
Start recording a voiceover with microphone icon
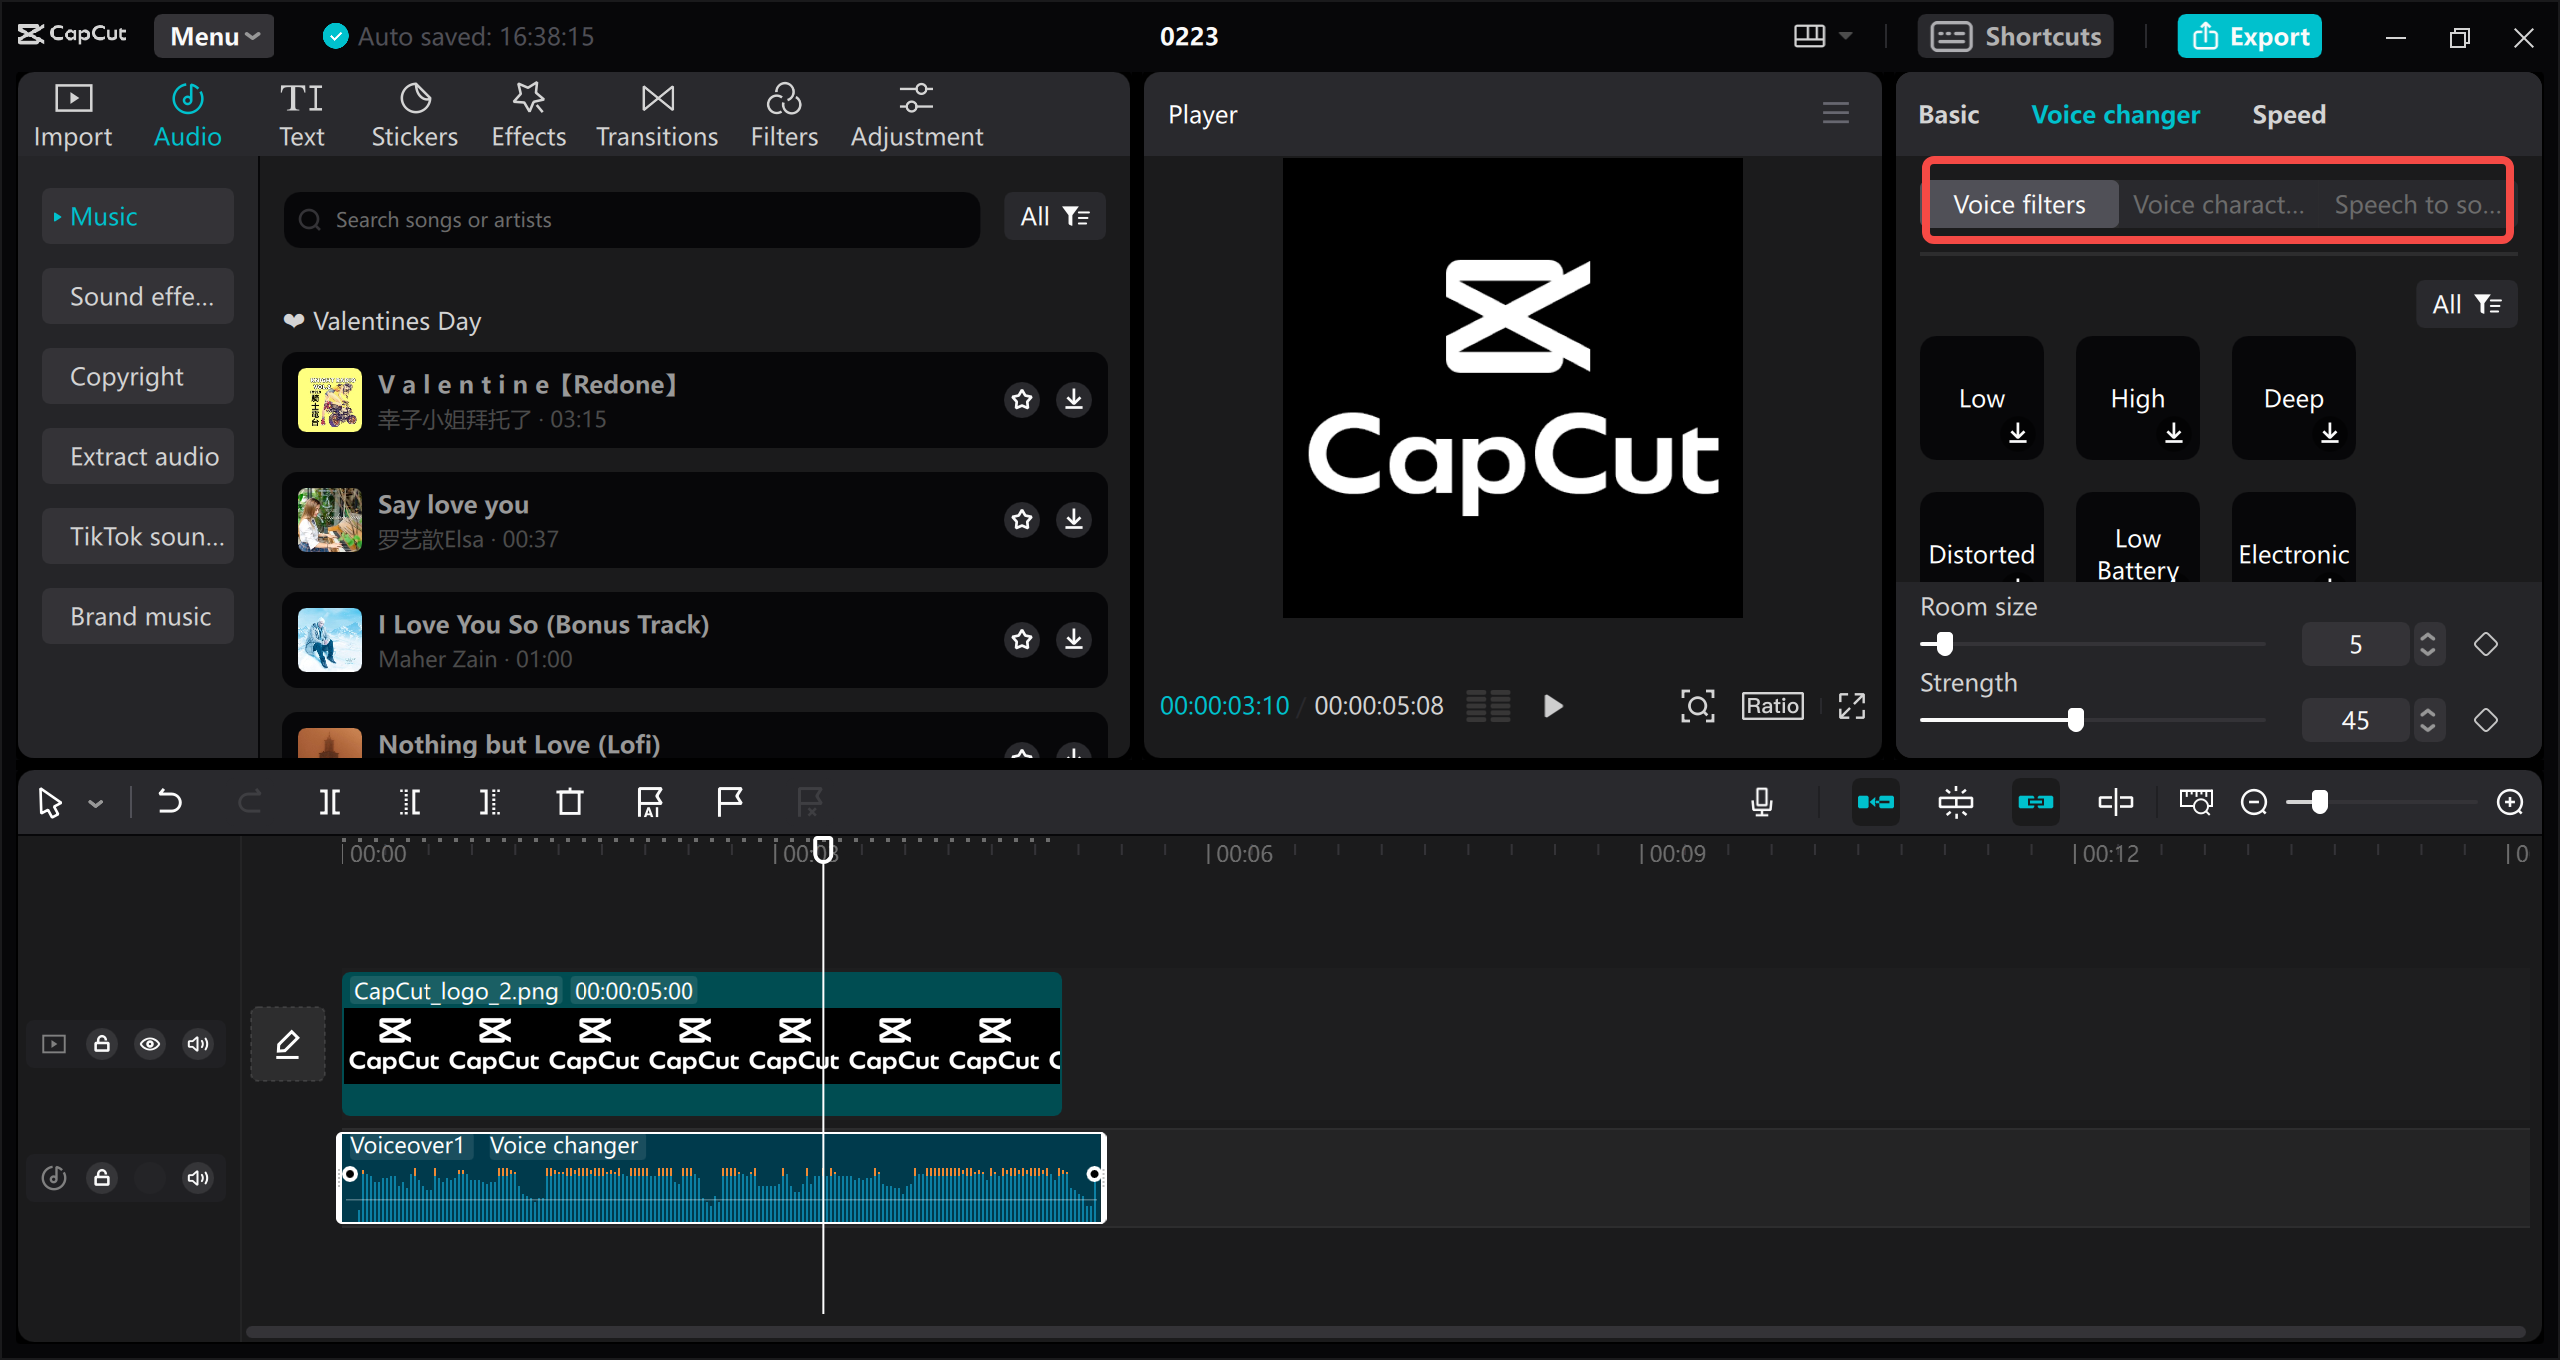pyautogui.click(x=1762, y=802)
